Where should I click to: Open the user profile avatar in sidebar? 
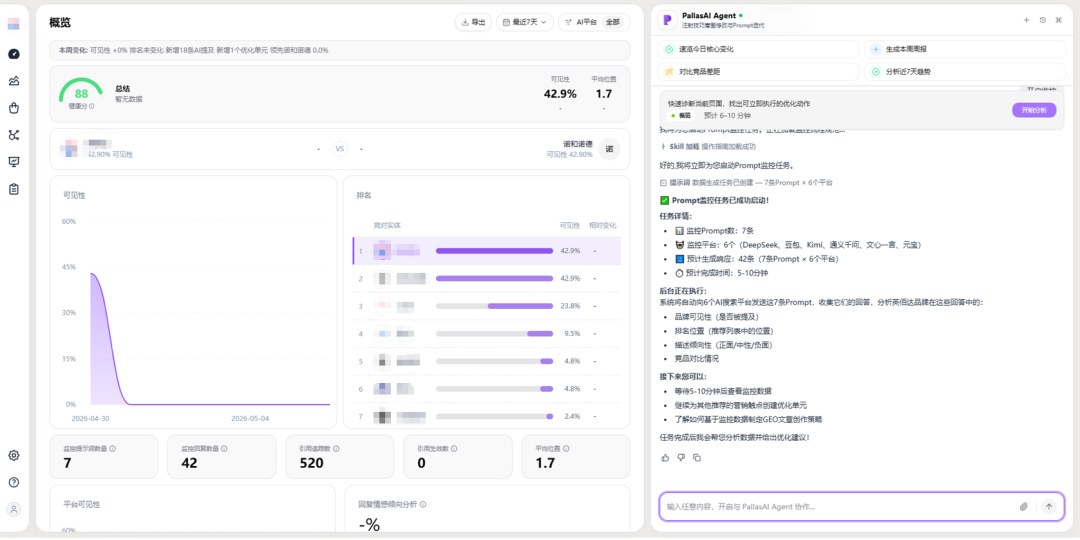[14, 510]
